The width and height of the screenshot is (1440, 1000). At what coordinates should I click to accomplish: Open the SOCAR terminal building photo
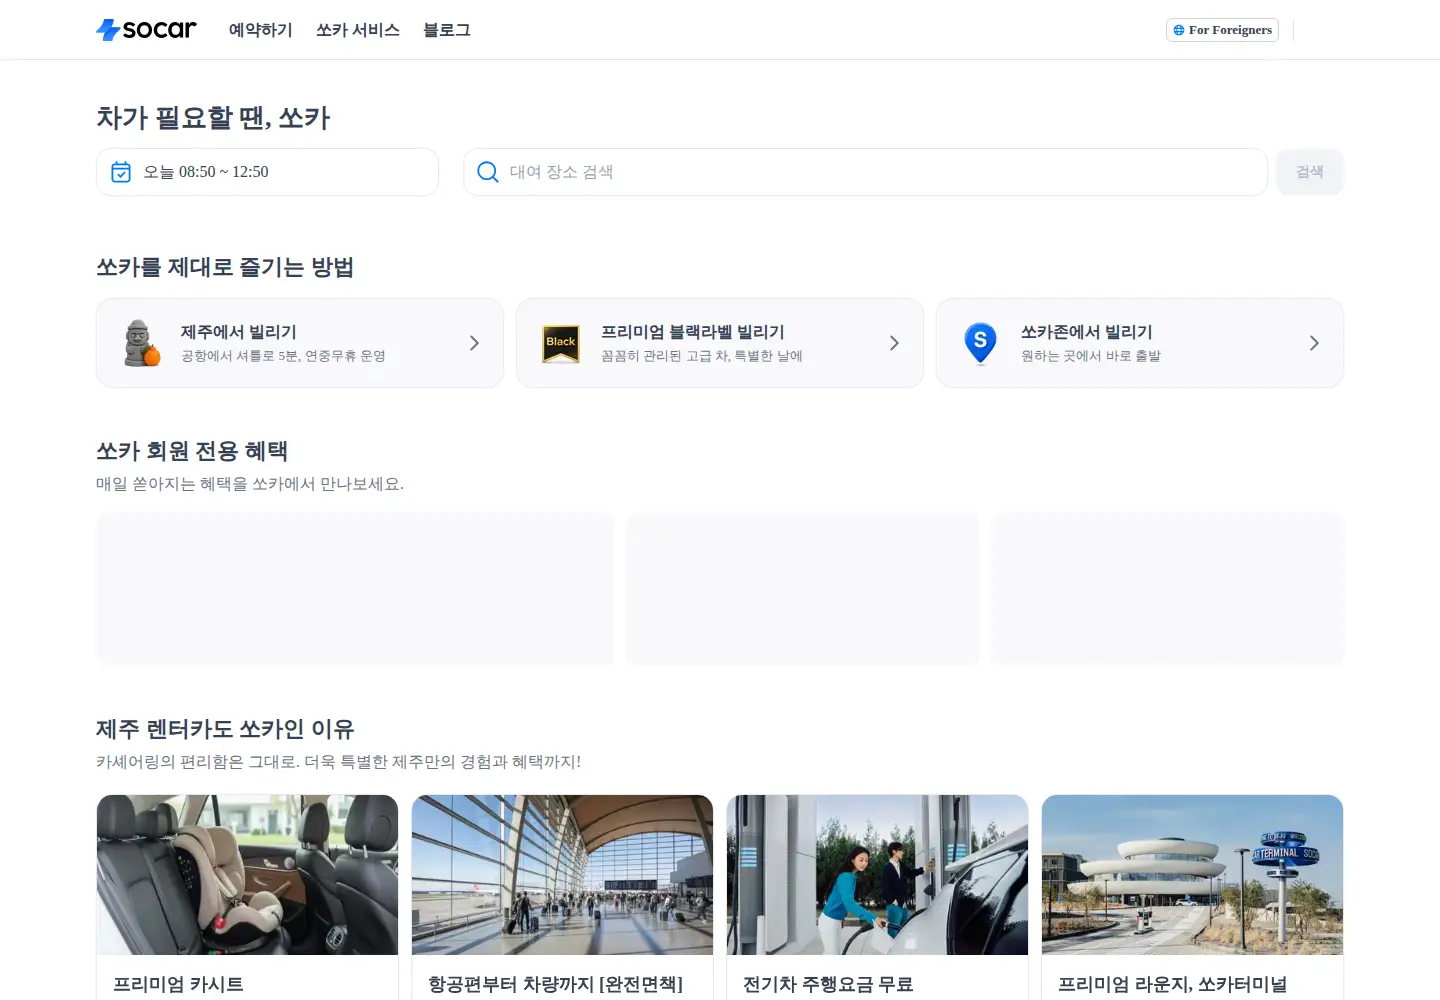pos(1193,875)
